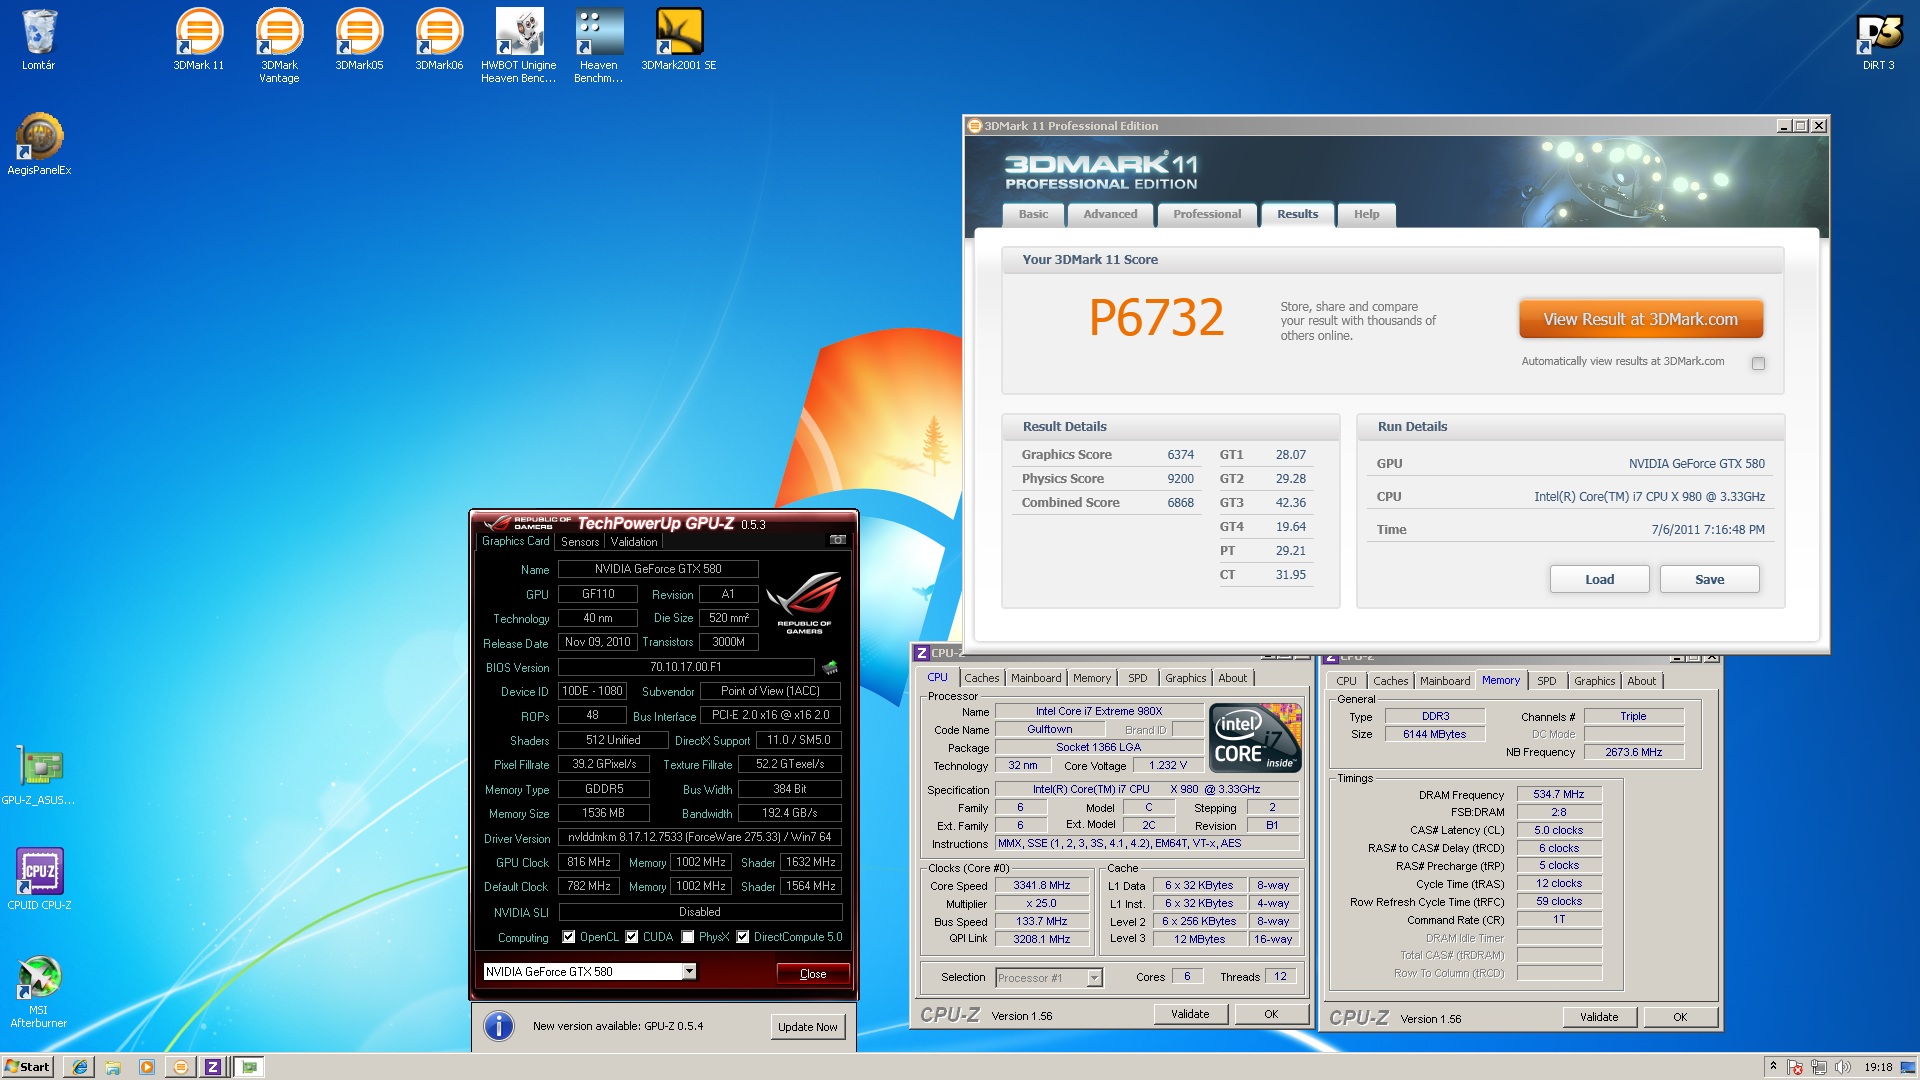Click the Update Now button
Image resolution: width=1920 pixels, height=1080 pixels.
point(807,1027)
